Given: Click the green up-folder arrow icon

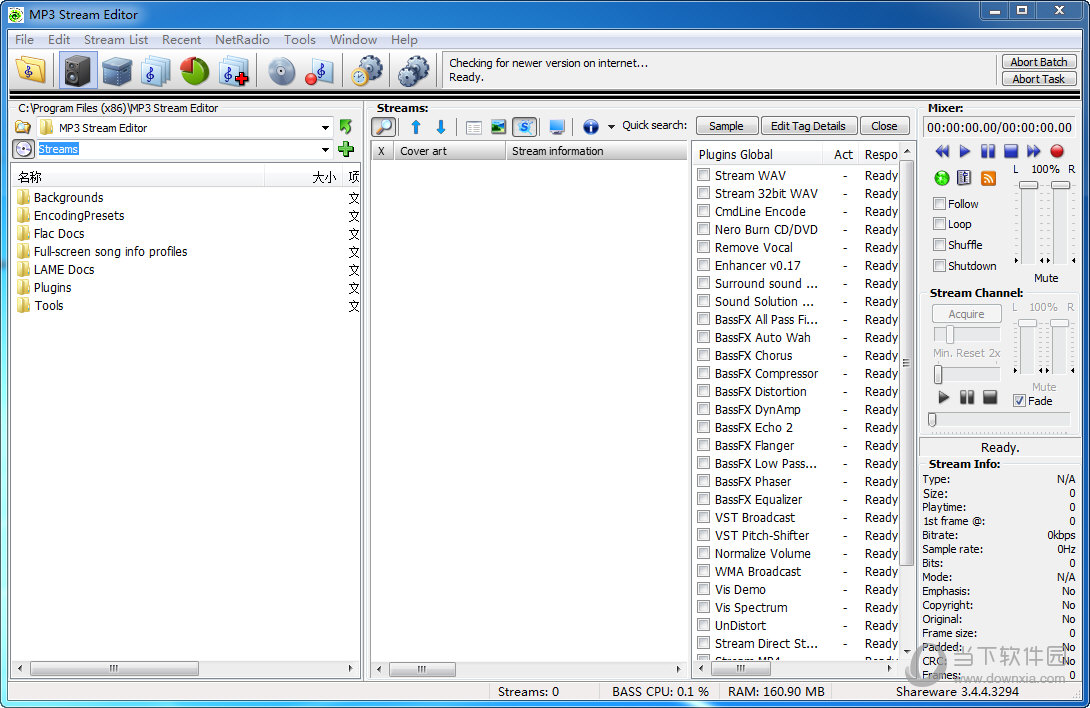Looking at the screenshot, I should pyautogui.click(x=345, y=127).
